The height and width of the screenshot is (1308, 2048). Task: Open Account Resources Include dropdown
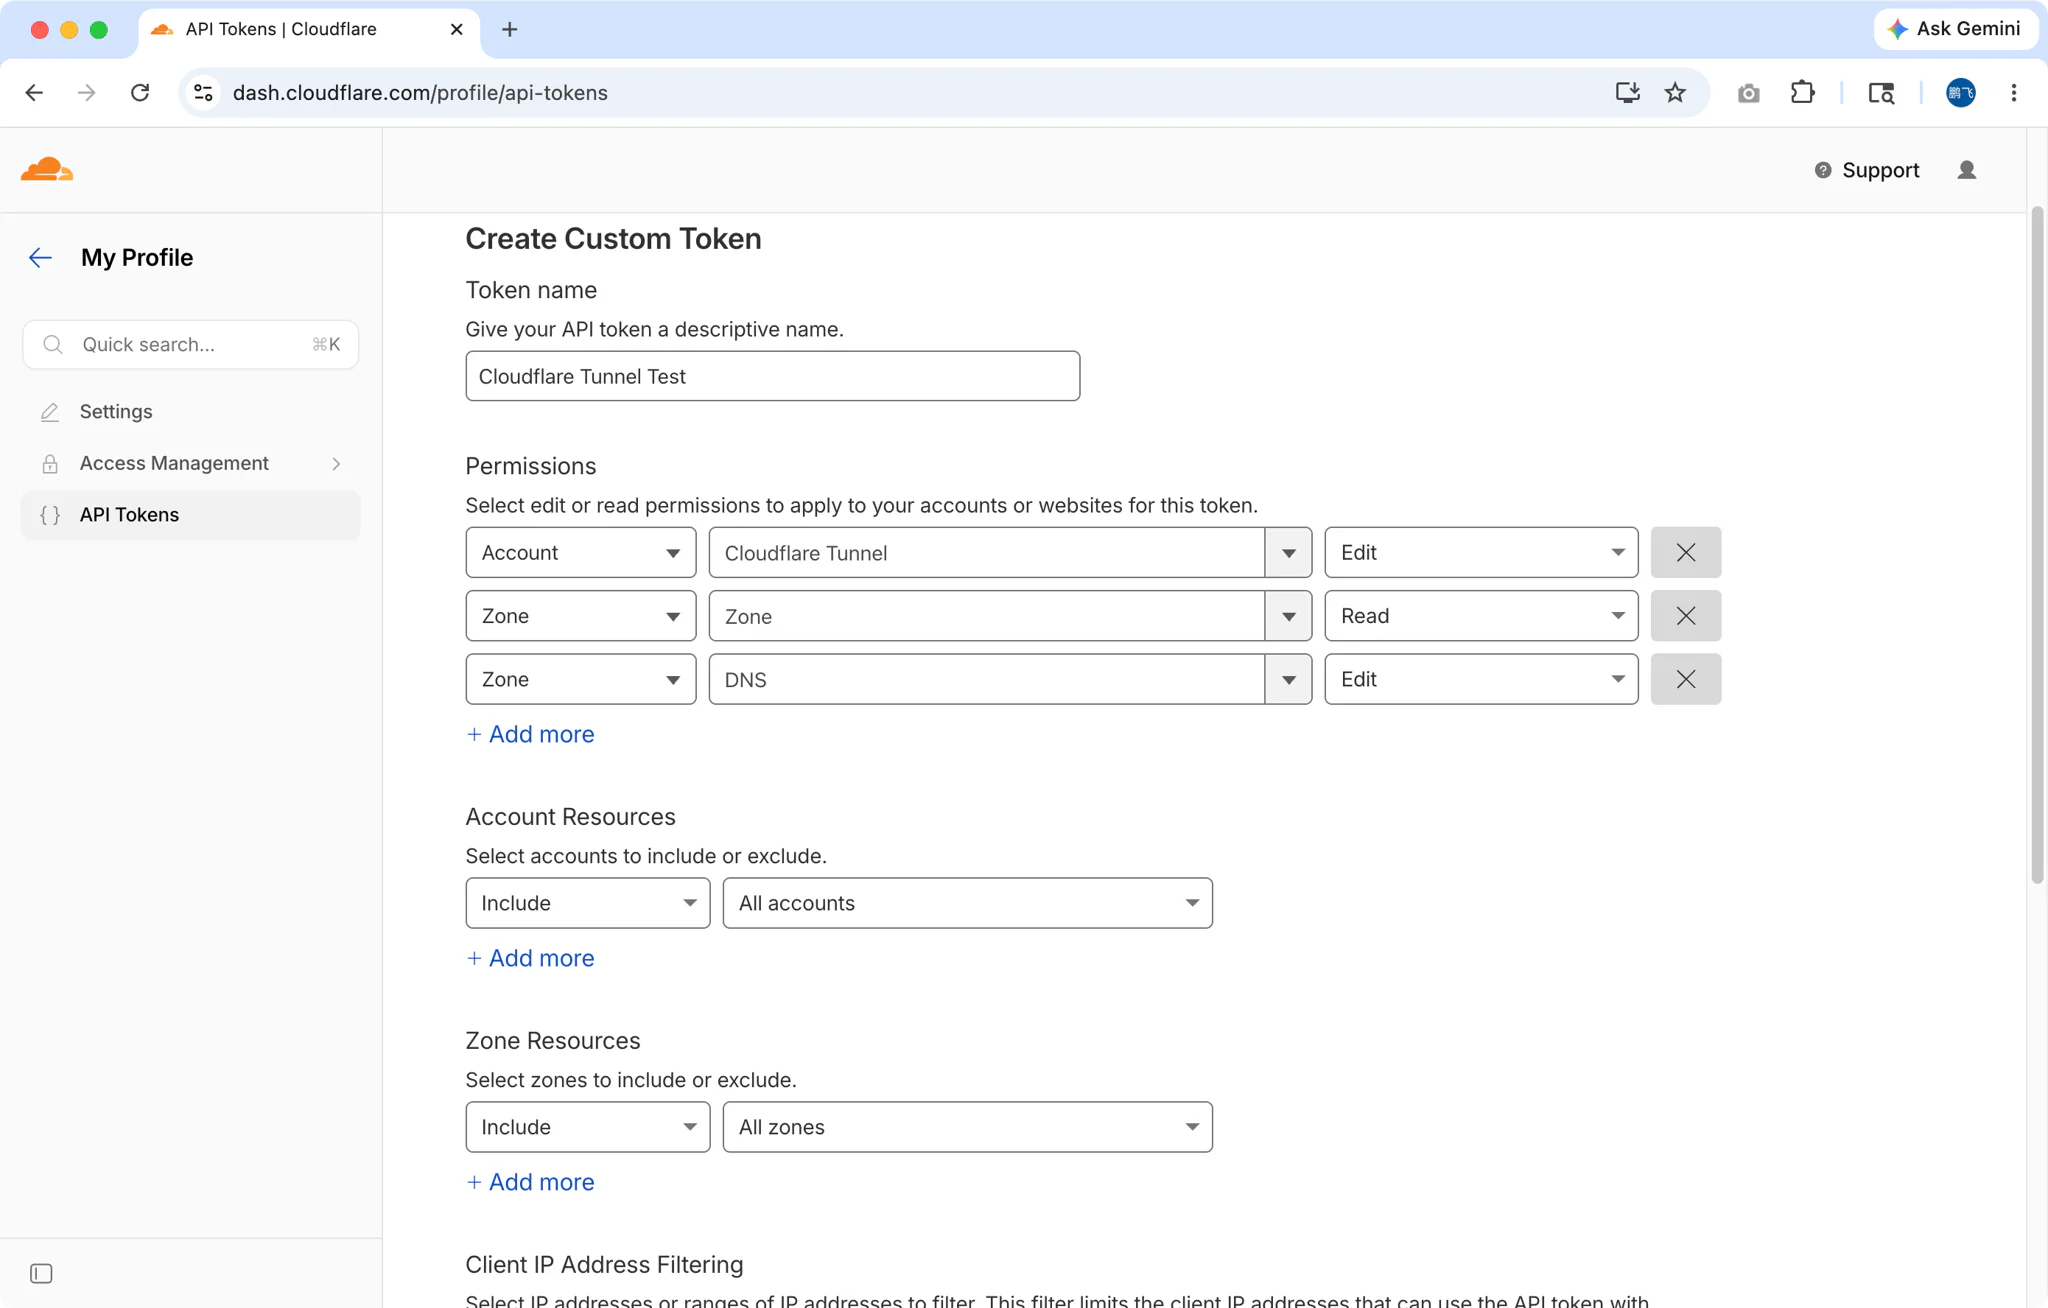tap(588, 903)
